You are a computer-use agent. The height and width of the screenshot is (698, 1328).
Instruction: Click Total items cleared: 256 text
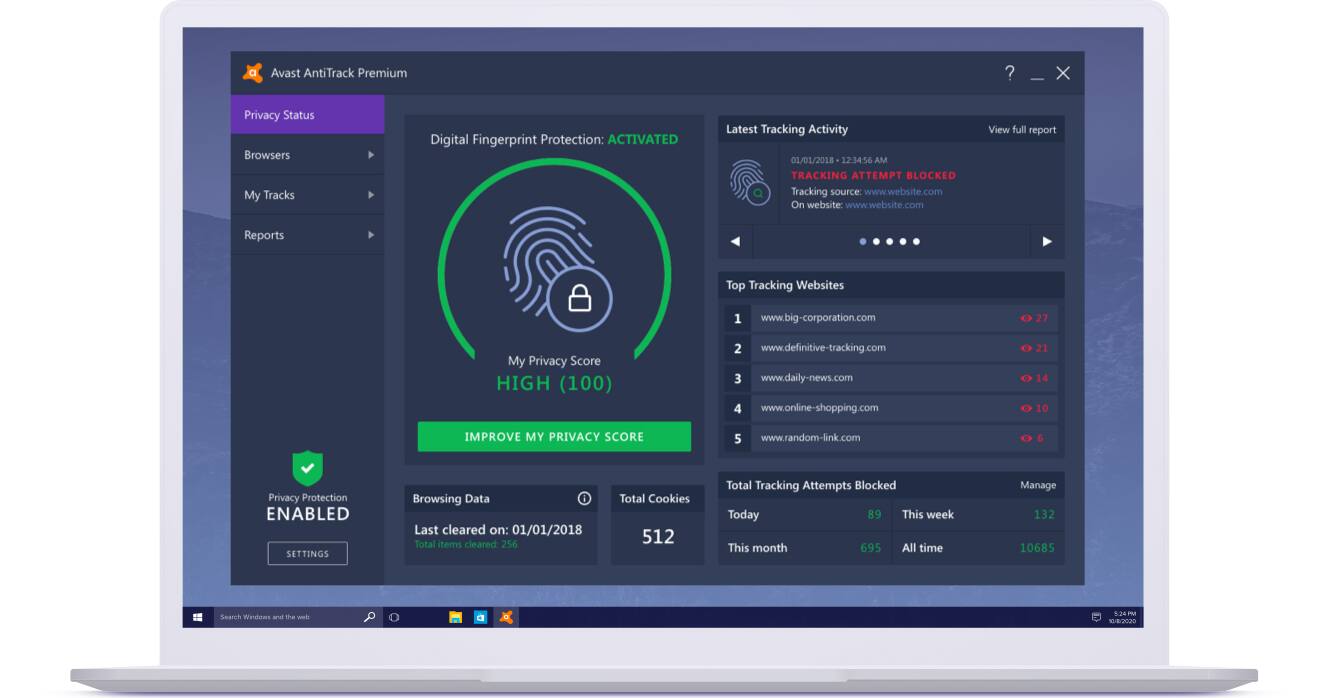[x=466, y=544]
